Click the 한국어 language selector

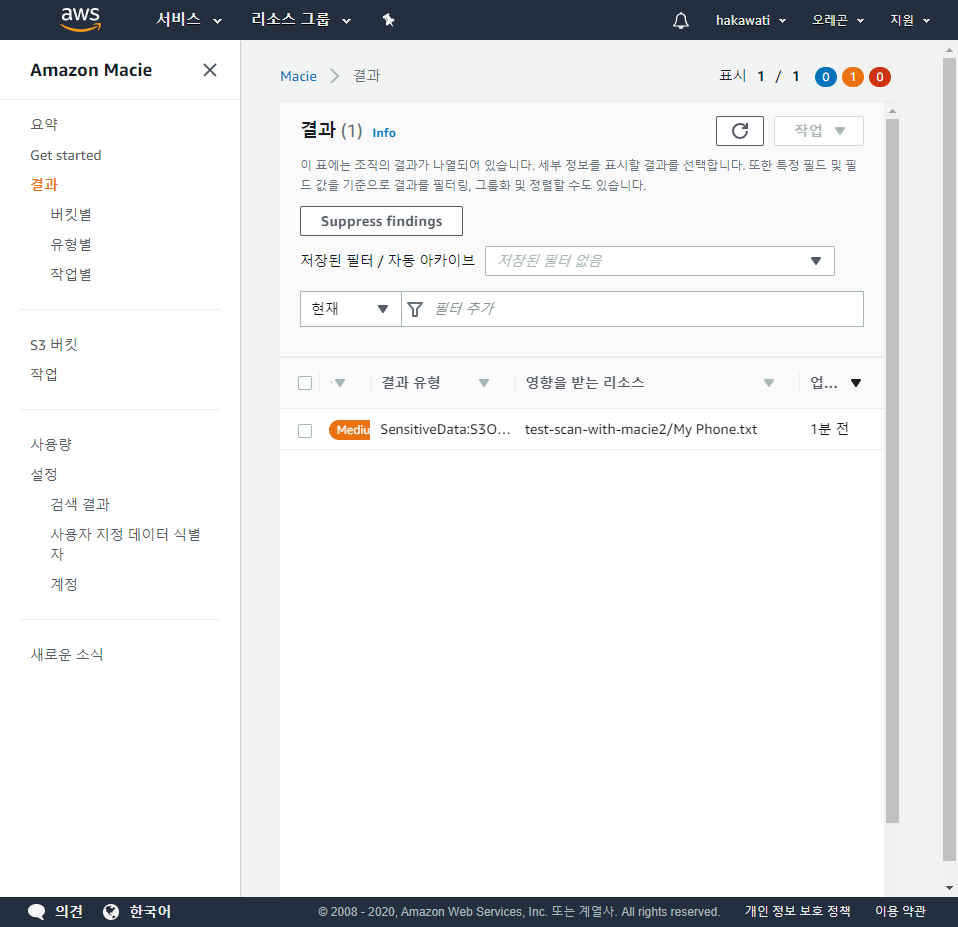[150, 912]
